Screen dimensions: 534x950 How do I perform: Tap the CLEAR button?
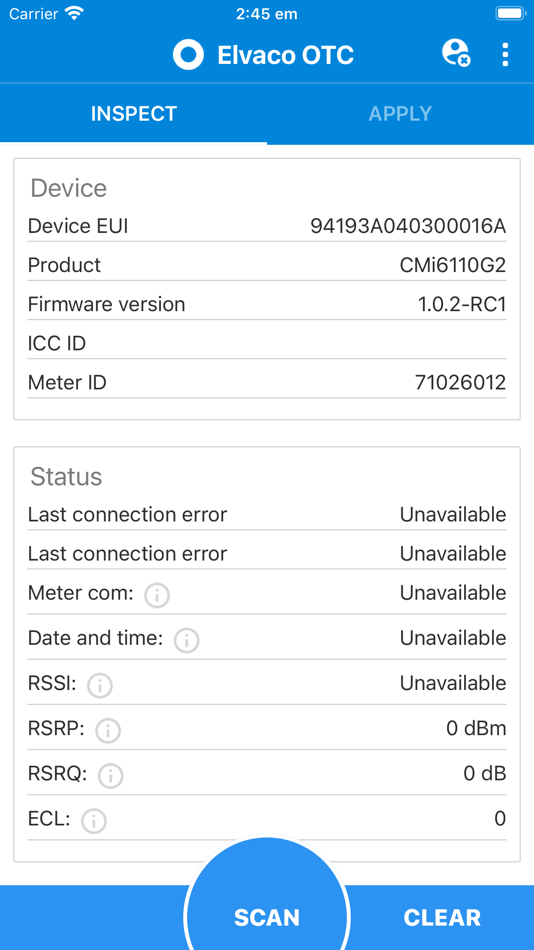[x=442, y=917]
